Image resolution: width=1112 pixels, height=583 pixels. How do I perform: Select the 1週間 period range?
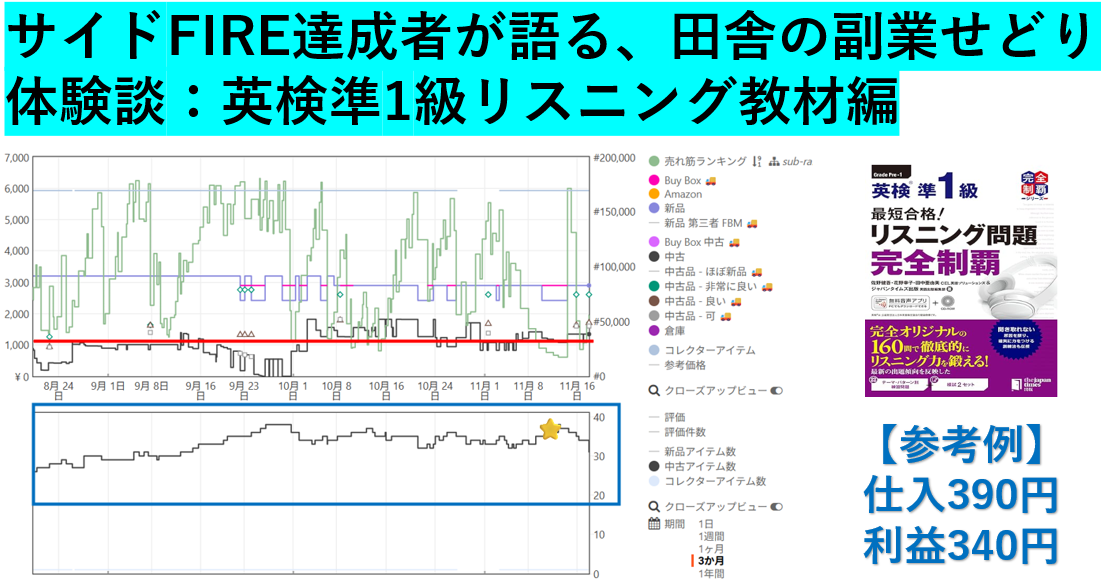click(x=712, y=538)
